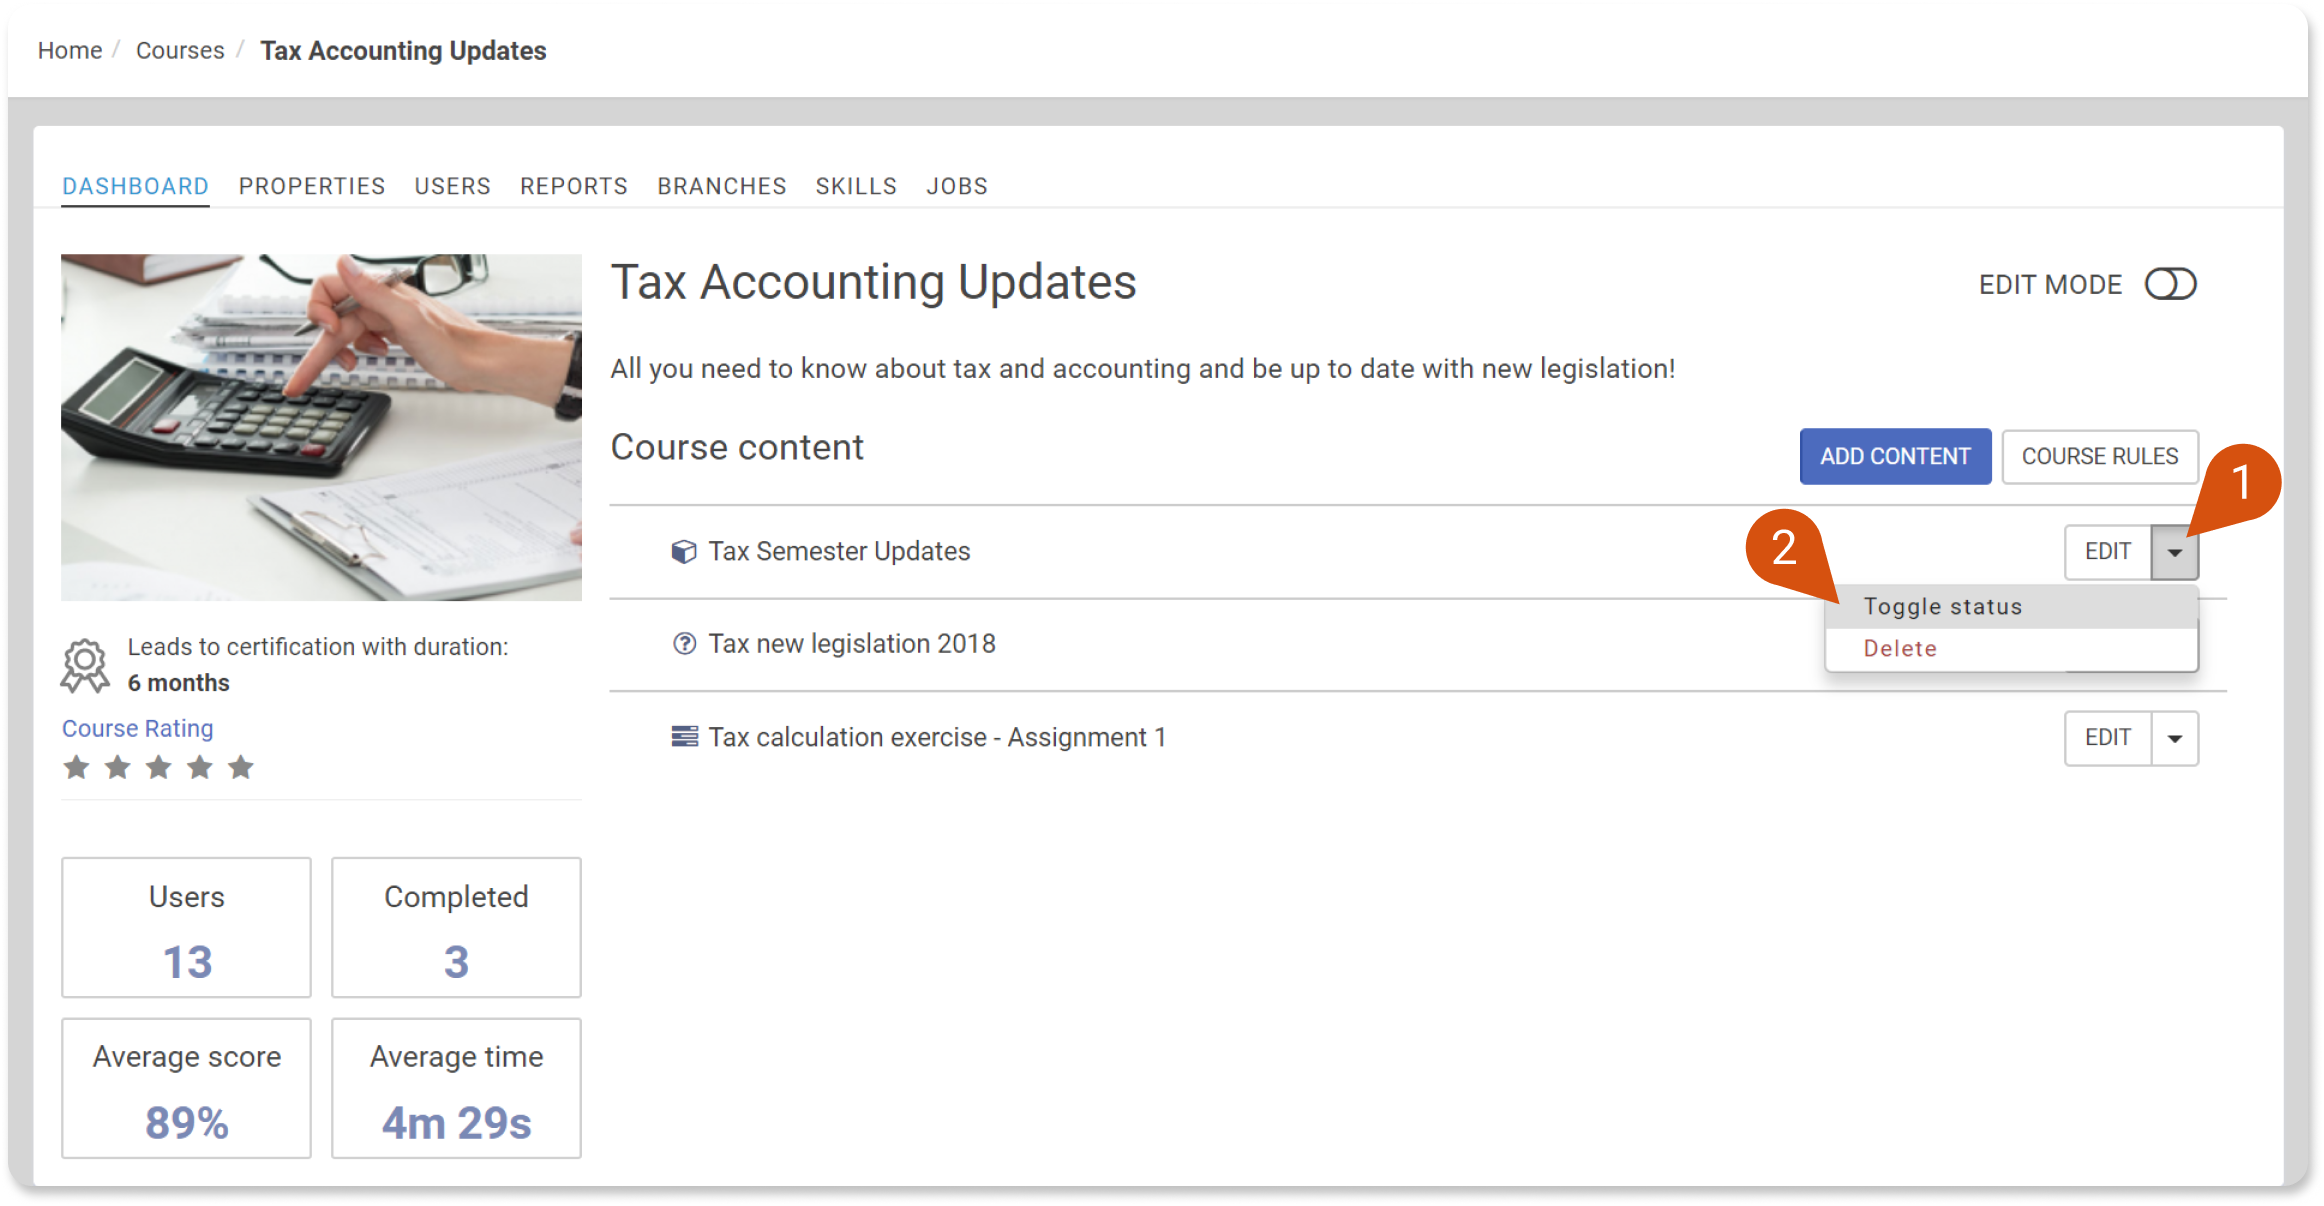Screen dimensions: 2324x1206
Task: Open the USERS tab
Action: point(453,186)
